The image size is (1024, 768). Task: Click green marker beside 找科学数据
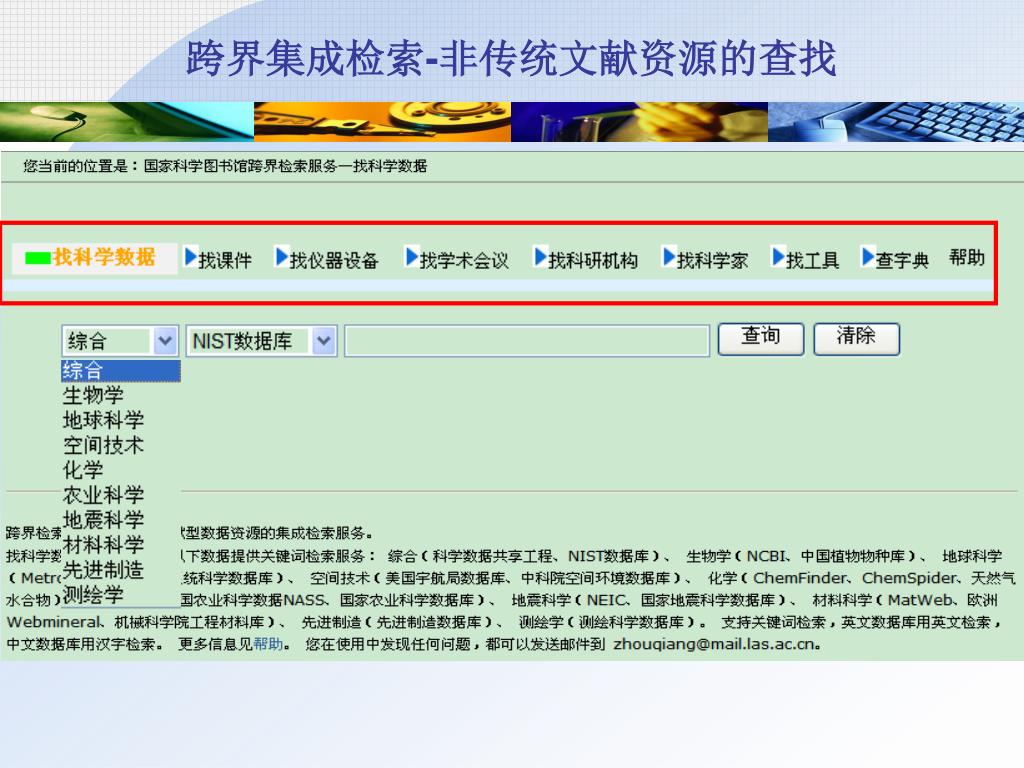pos(38,258)
